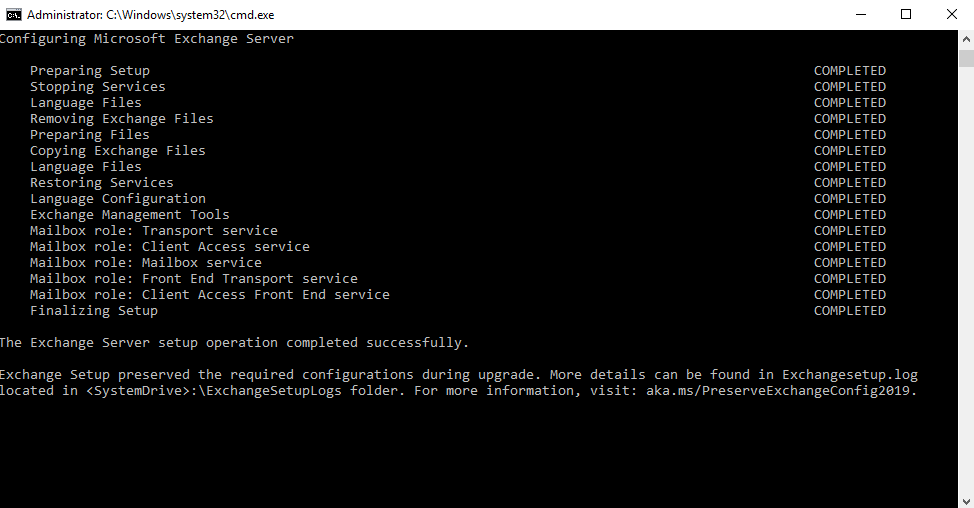Screen dimensions: 974x508
Task: Click Mailbox role: Front End Transport service
Action: pyautogui.click(x=194, y=279)
